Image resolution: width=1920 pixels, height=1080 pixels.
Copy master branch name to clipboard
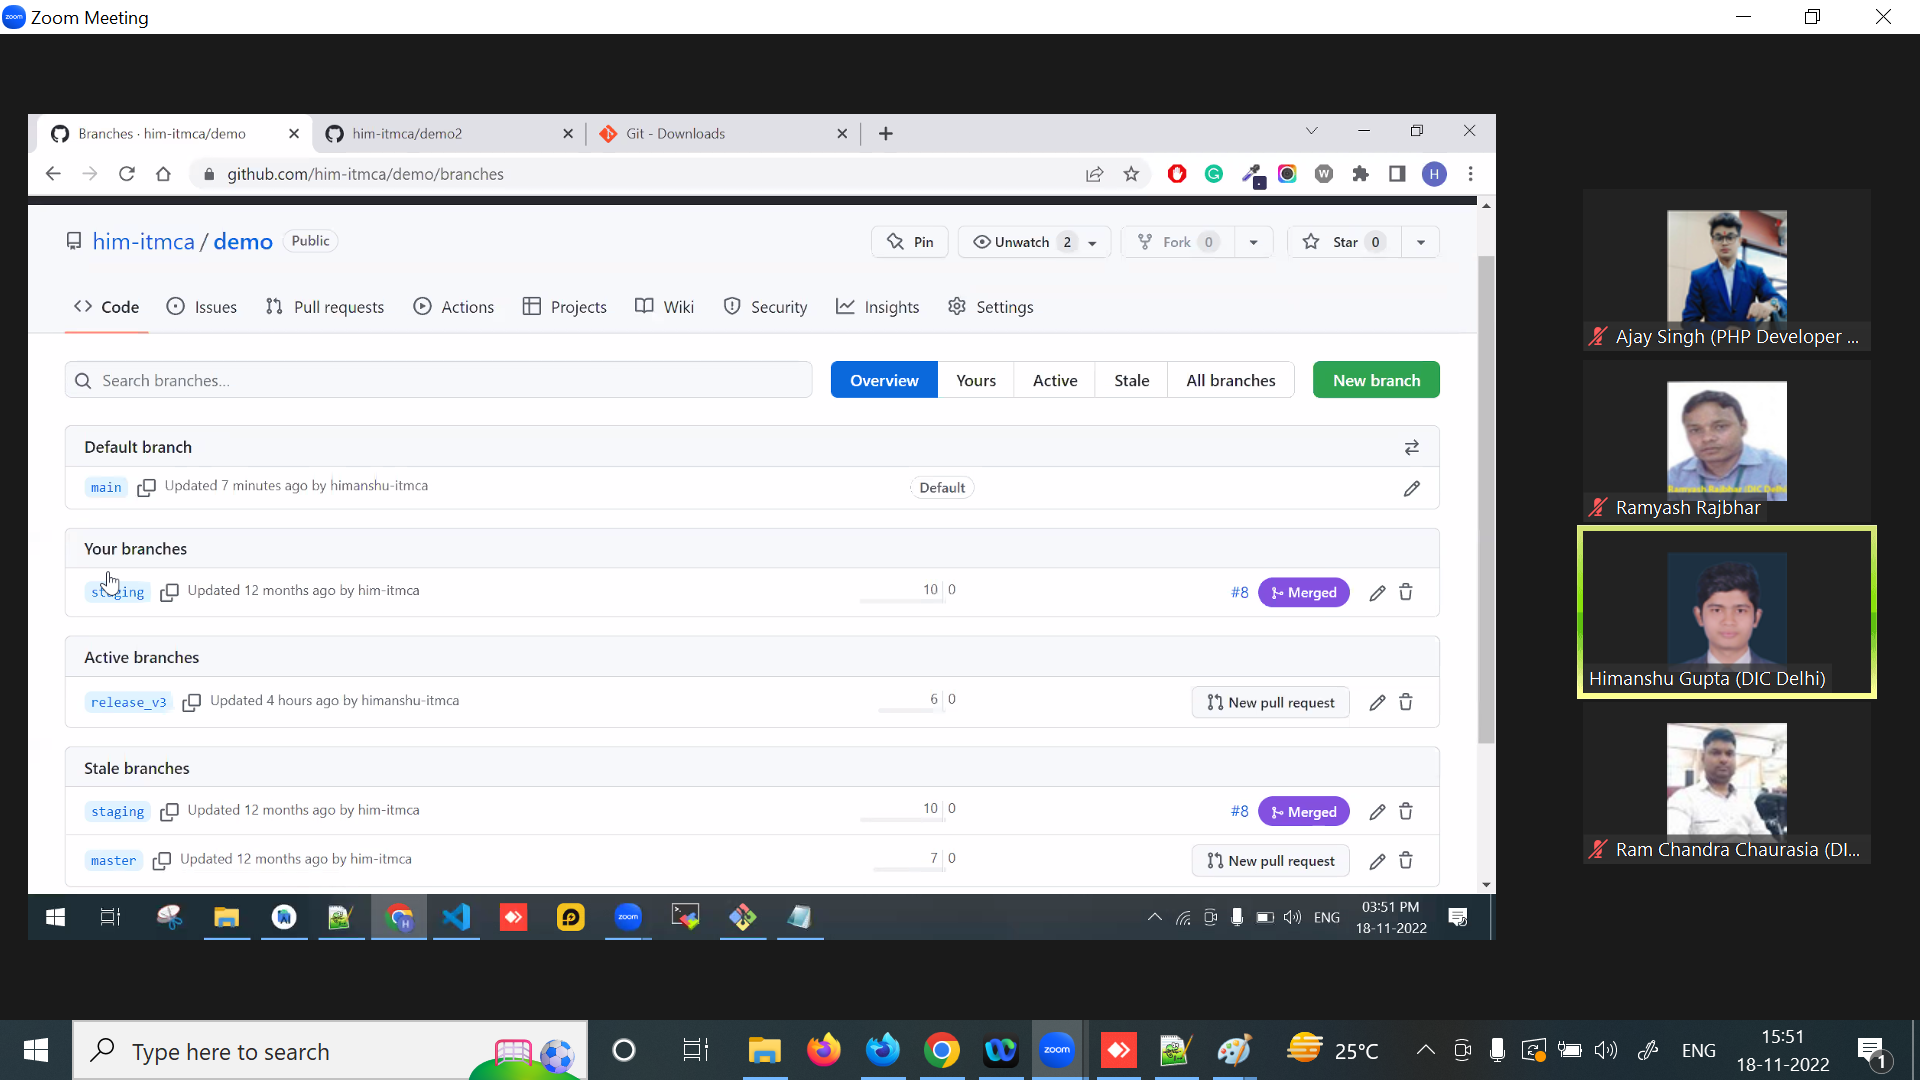pos(161,861)
